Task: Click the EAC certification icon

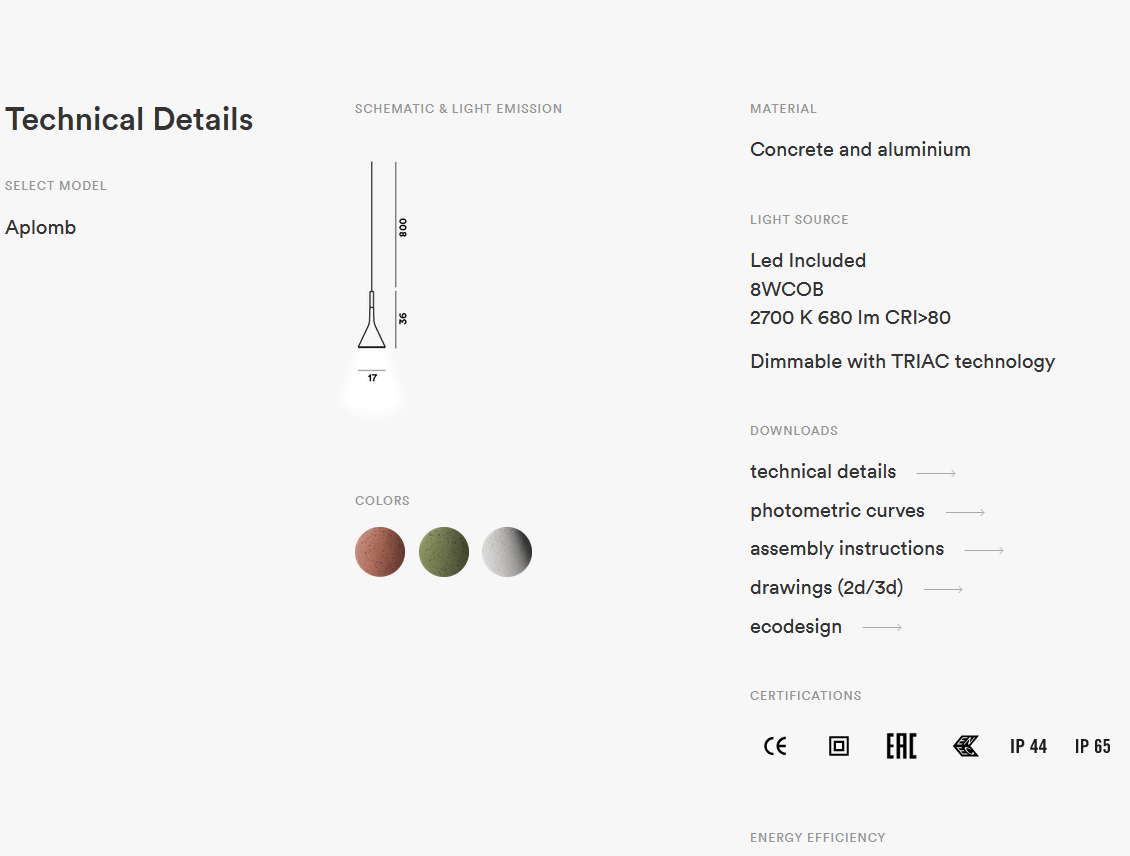Action: point(902,746)
